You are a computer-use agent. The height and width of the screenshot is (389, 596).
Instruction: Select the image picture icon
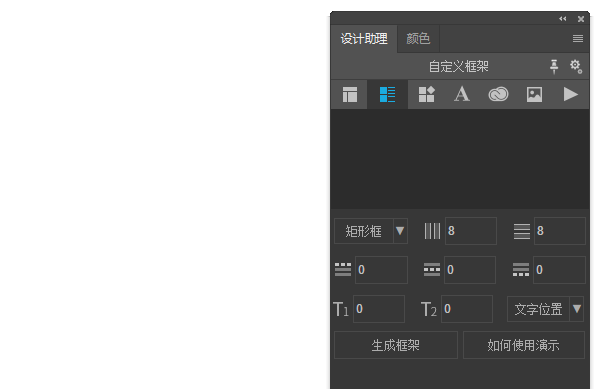click(x=534, y=94)
